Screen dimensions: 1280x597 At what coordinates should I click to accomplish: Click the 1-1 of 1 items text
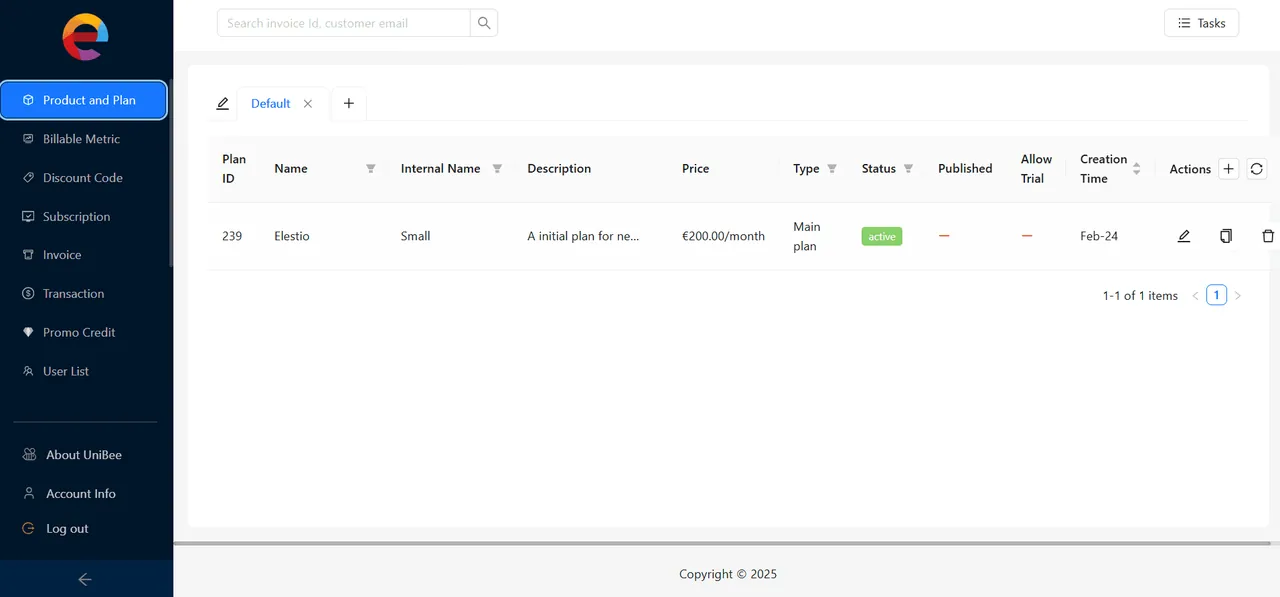click(1140, 296)
